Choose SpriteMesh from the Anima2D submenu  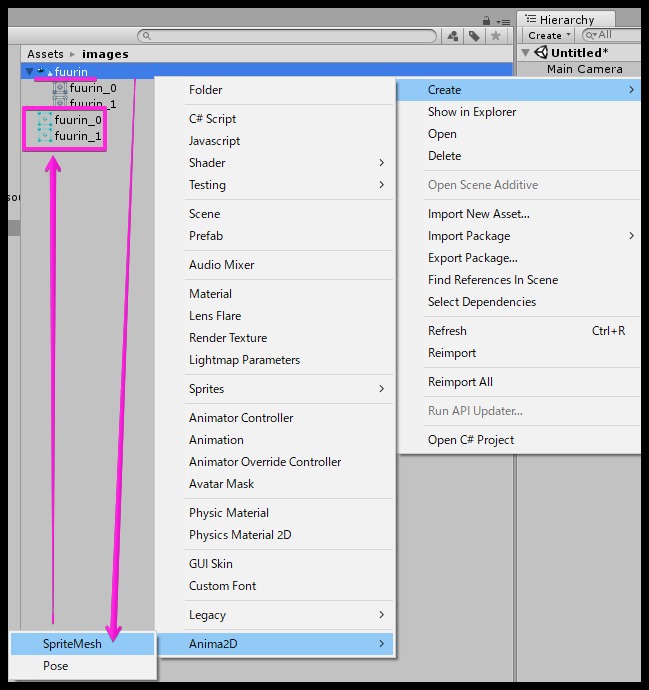(72, 644)
